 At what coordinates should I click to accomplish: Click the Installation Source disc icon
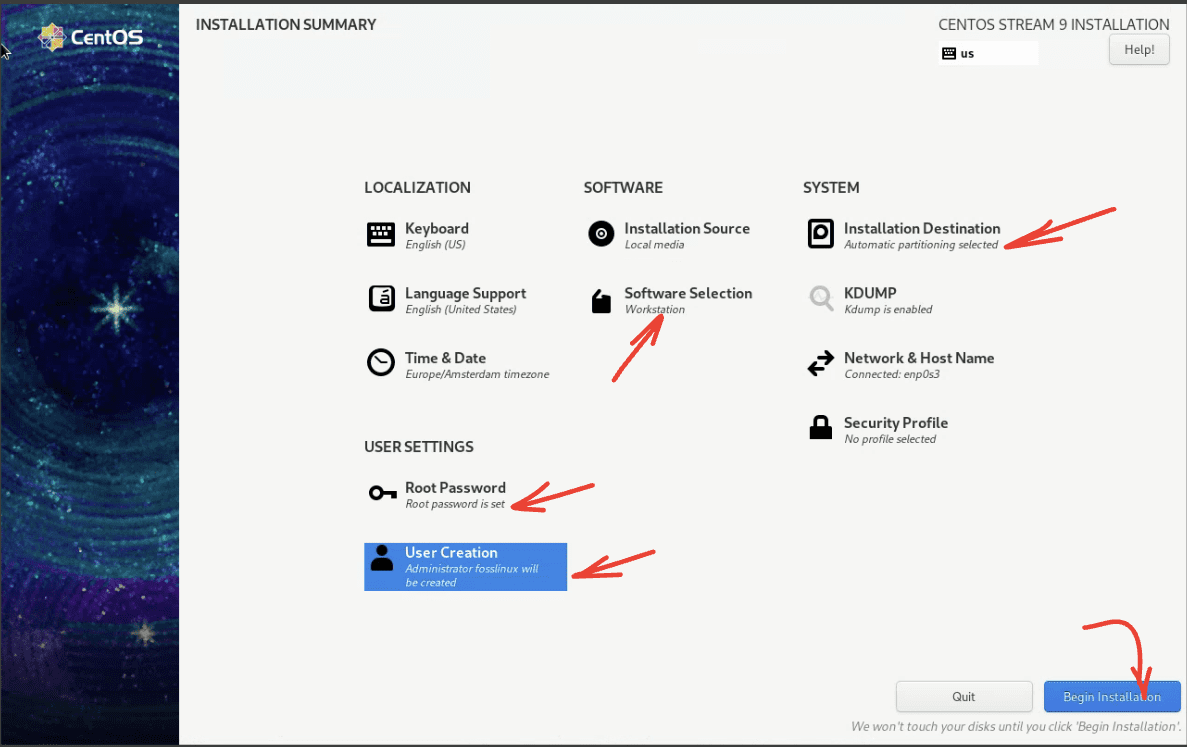[601, 234]
